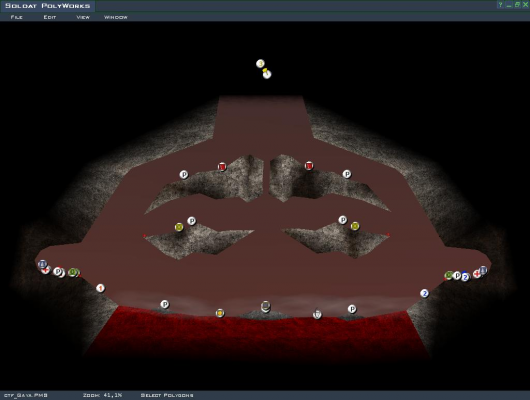Select the marker atop the center lava mound
The image size is (530, 400).
click(x=266, y=306)
